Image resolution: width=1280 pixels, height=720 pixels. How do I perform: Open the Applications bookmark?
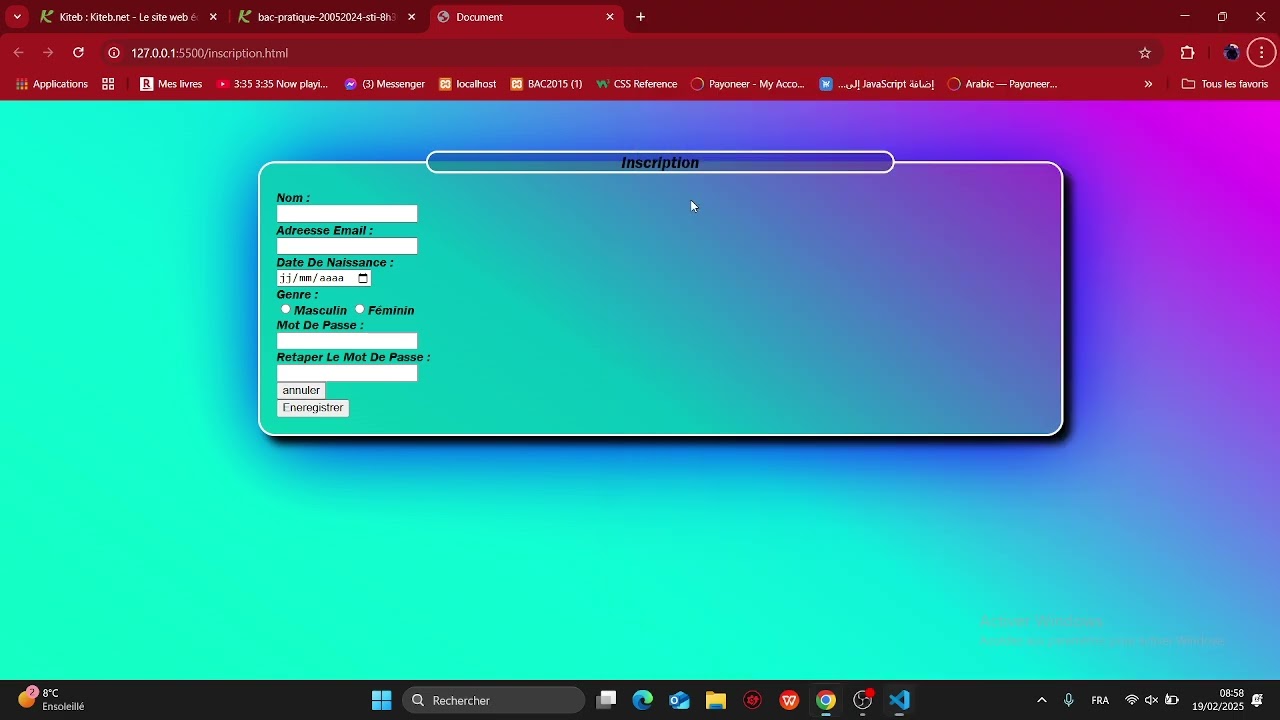52,84
